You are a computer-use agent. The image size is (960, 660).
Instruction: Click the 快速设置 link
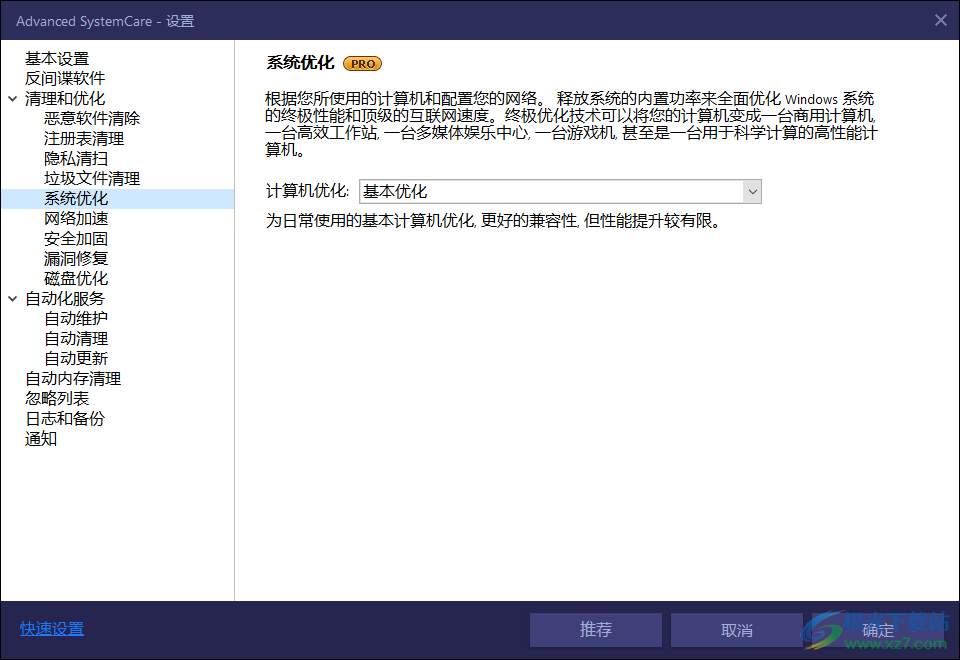(x=51, y=629)
